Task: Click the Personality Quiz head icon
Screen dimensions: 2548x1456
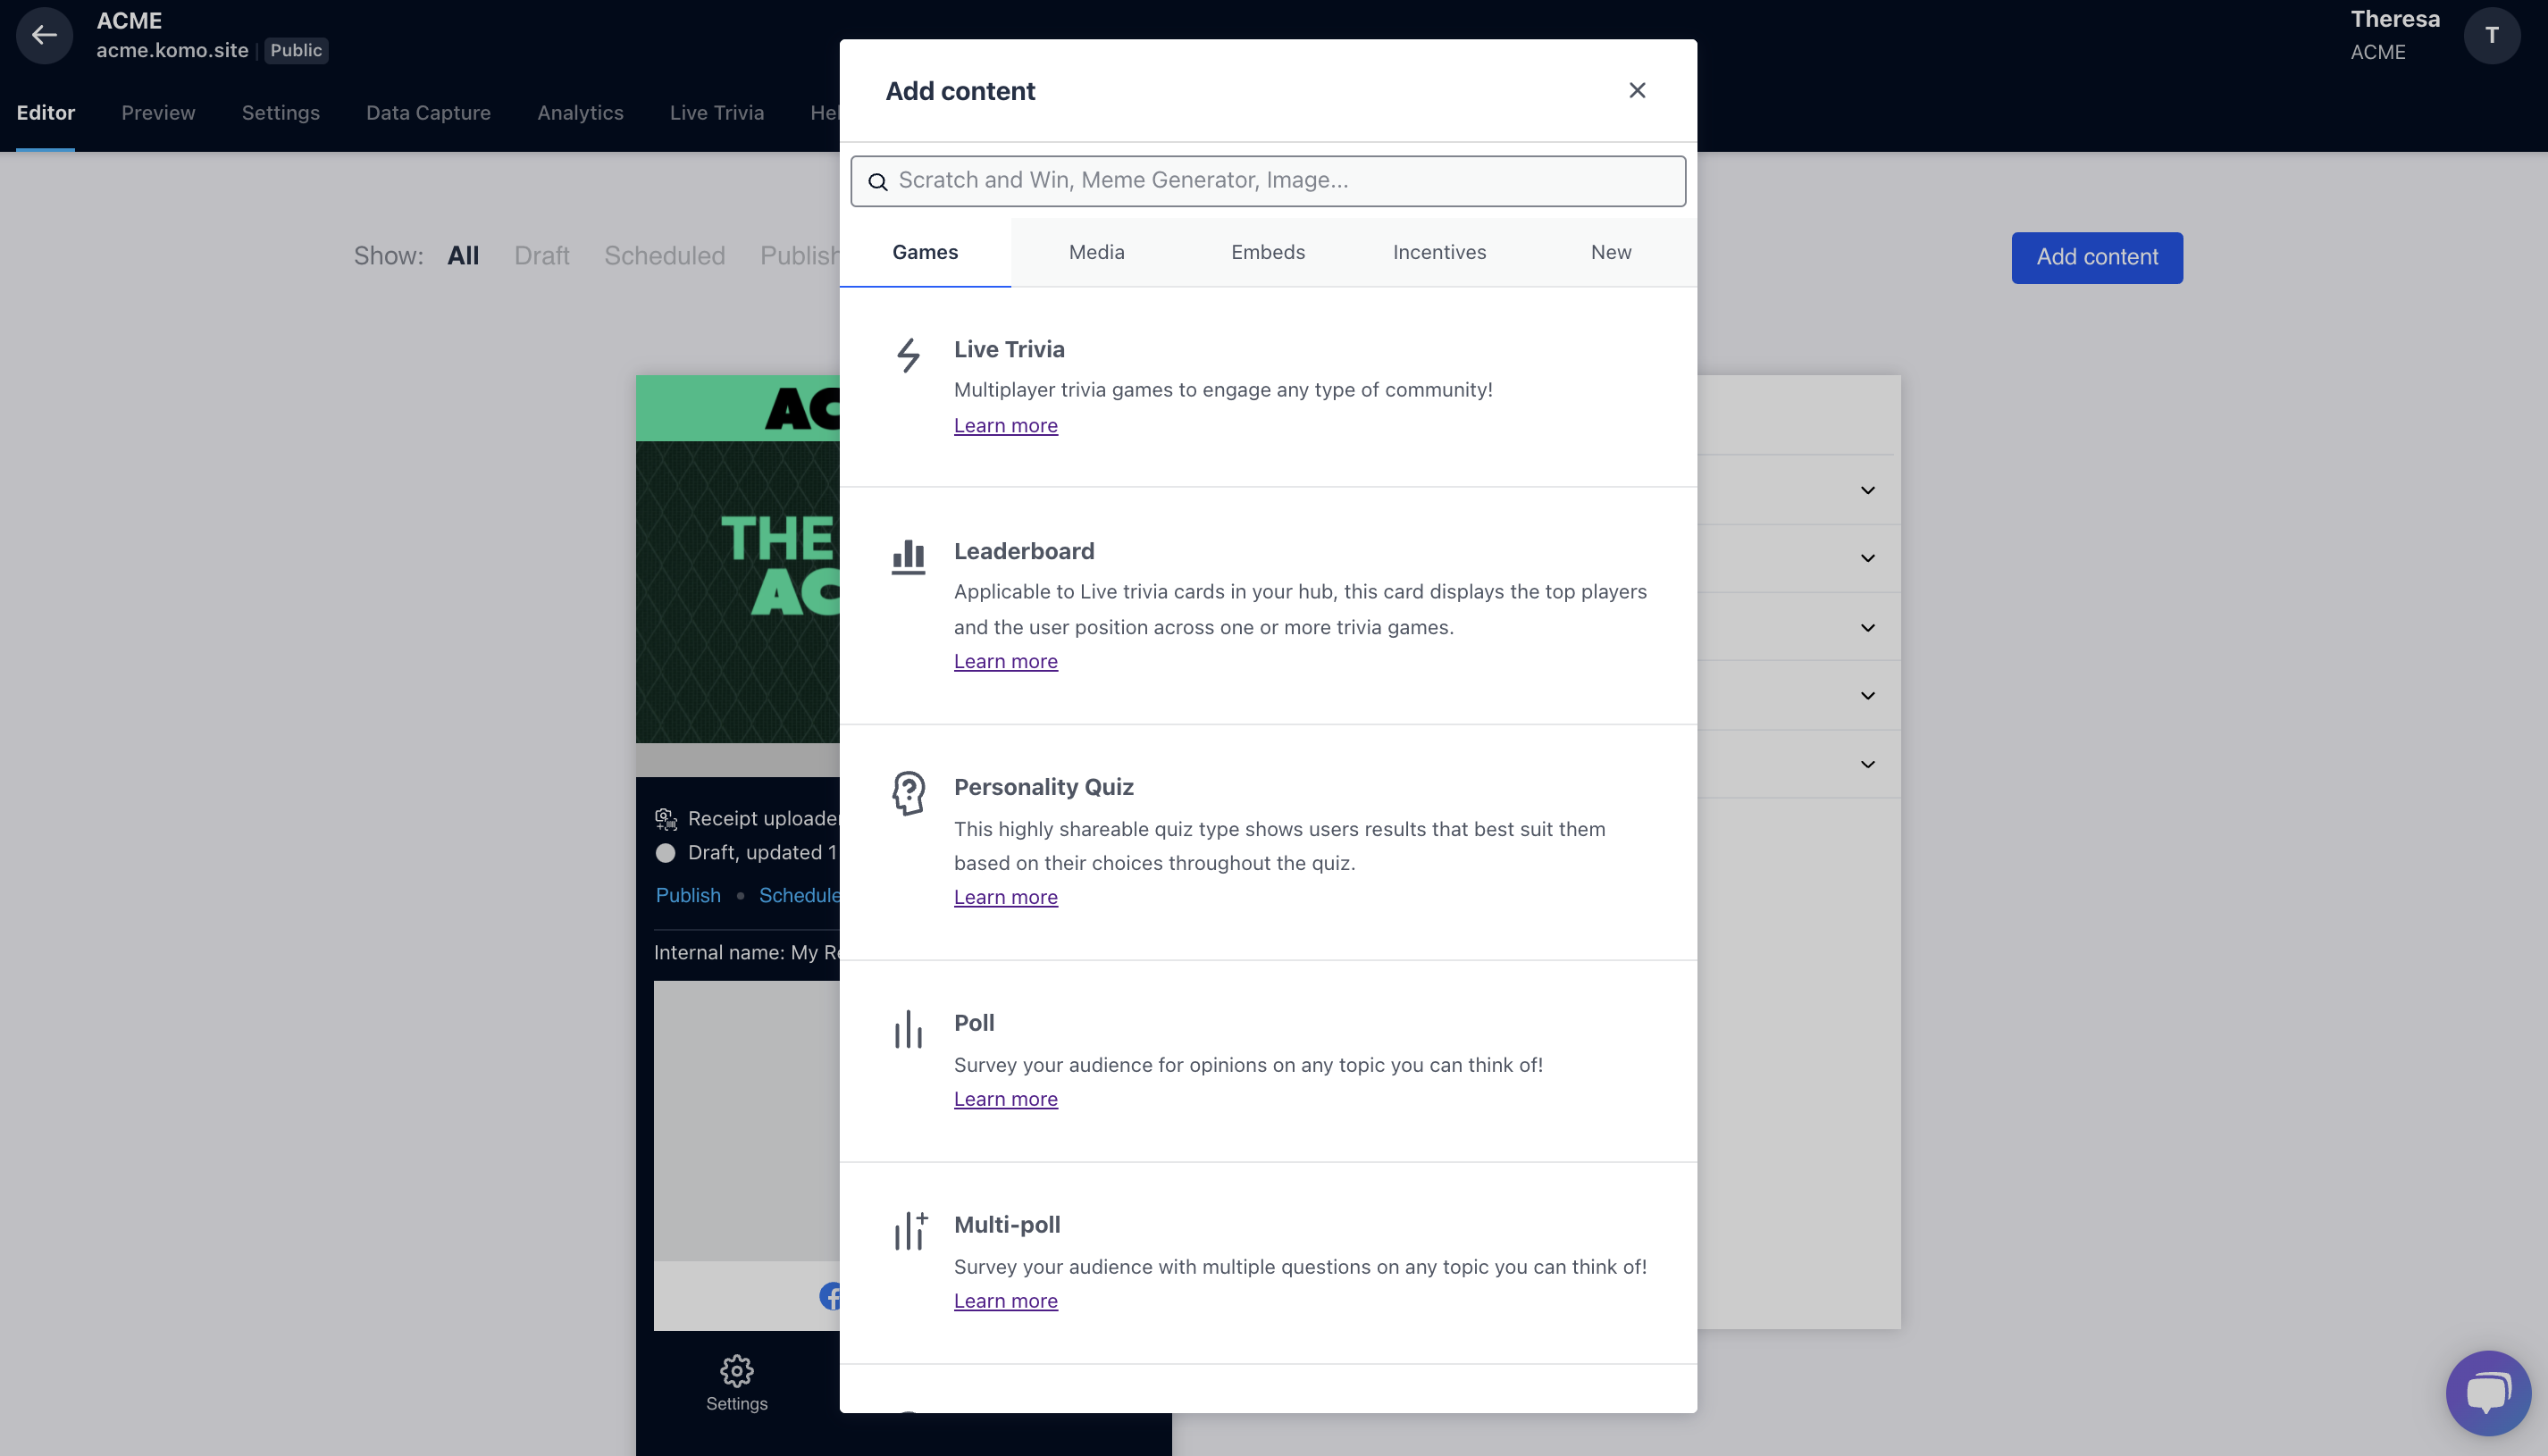Action: point(908,793)
